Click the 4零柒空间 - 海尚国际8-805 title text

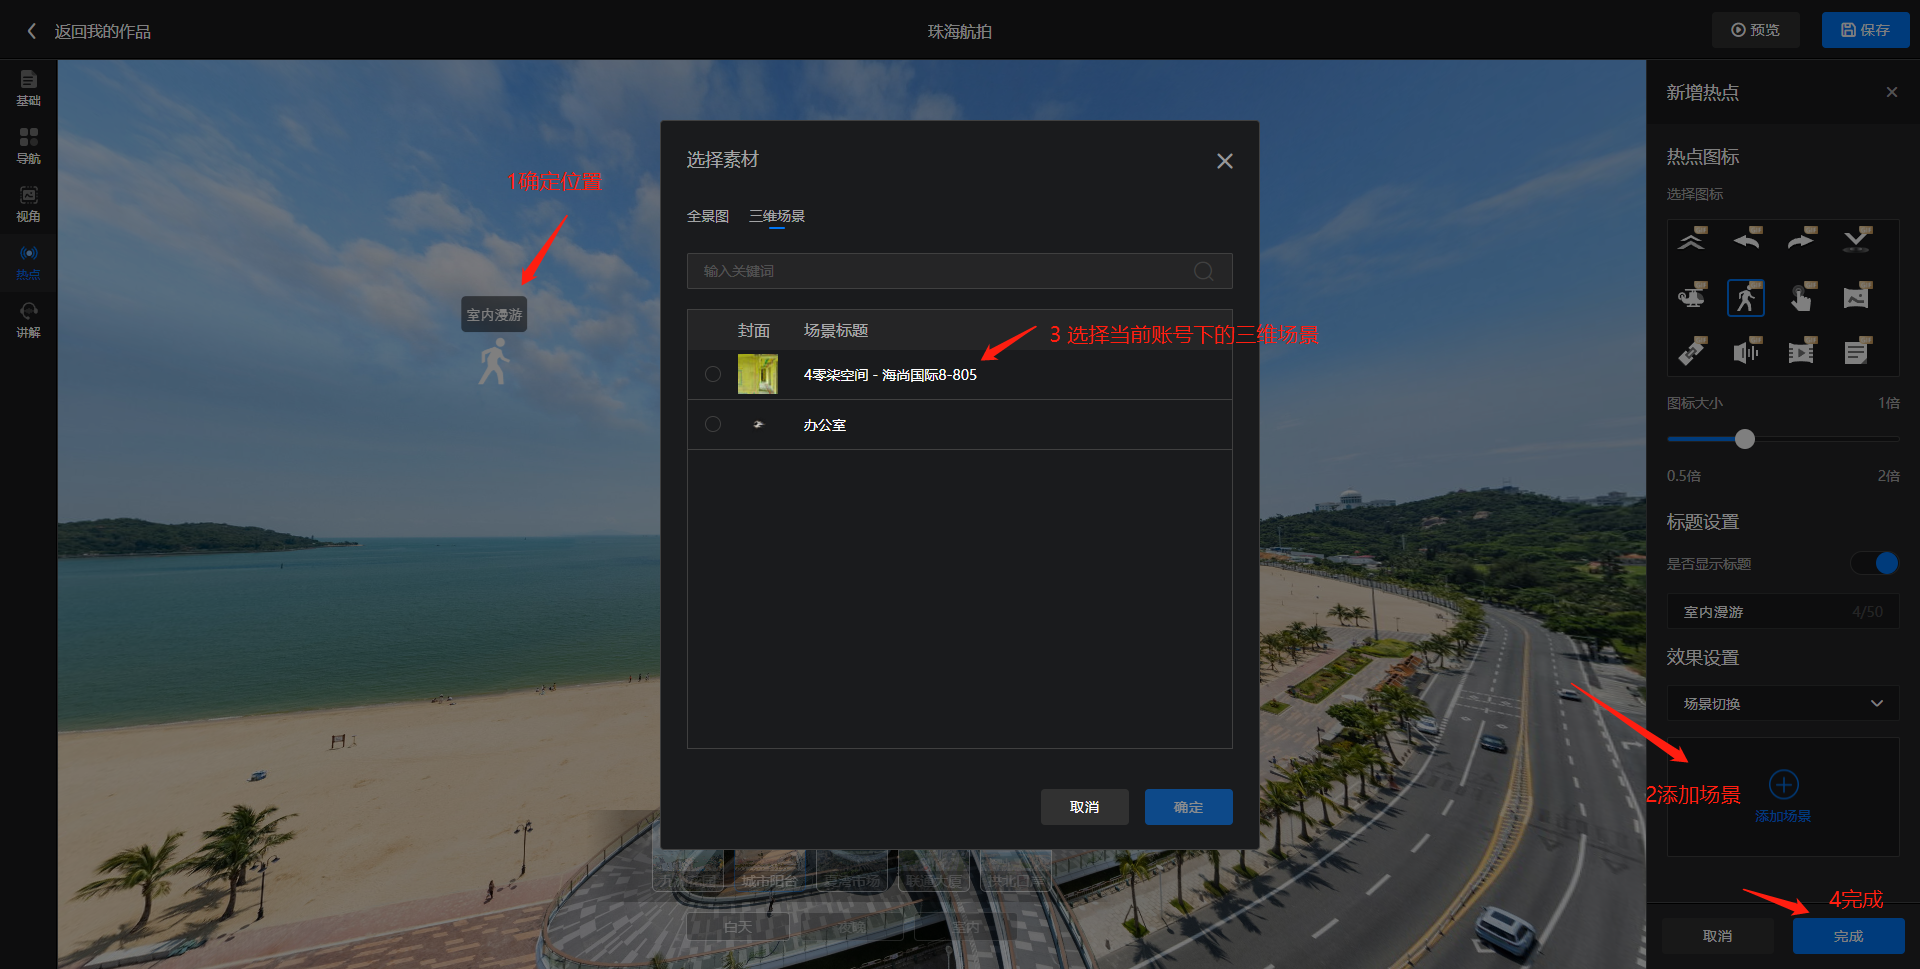pyautogui.click(x=890, y=375)
